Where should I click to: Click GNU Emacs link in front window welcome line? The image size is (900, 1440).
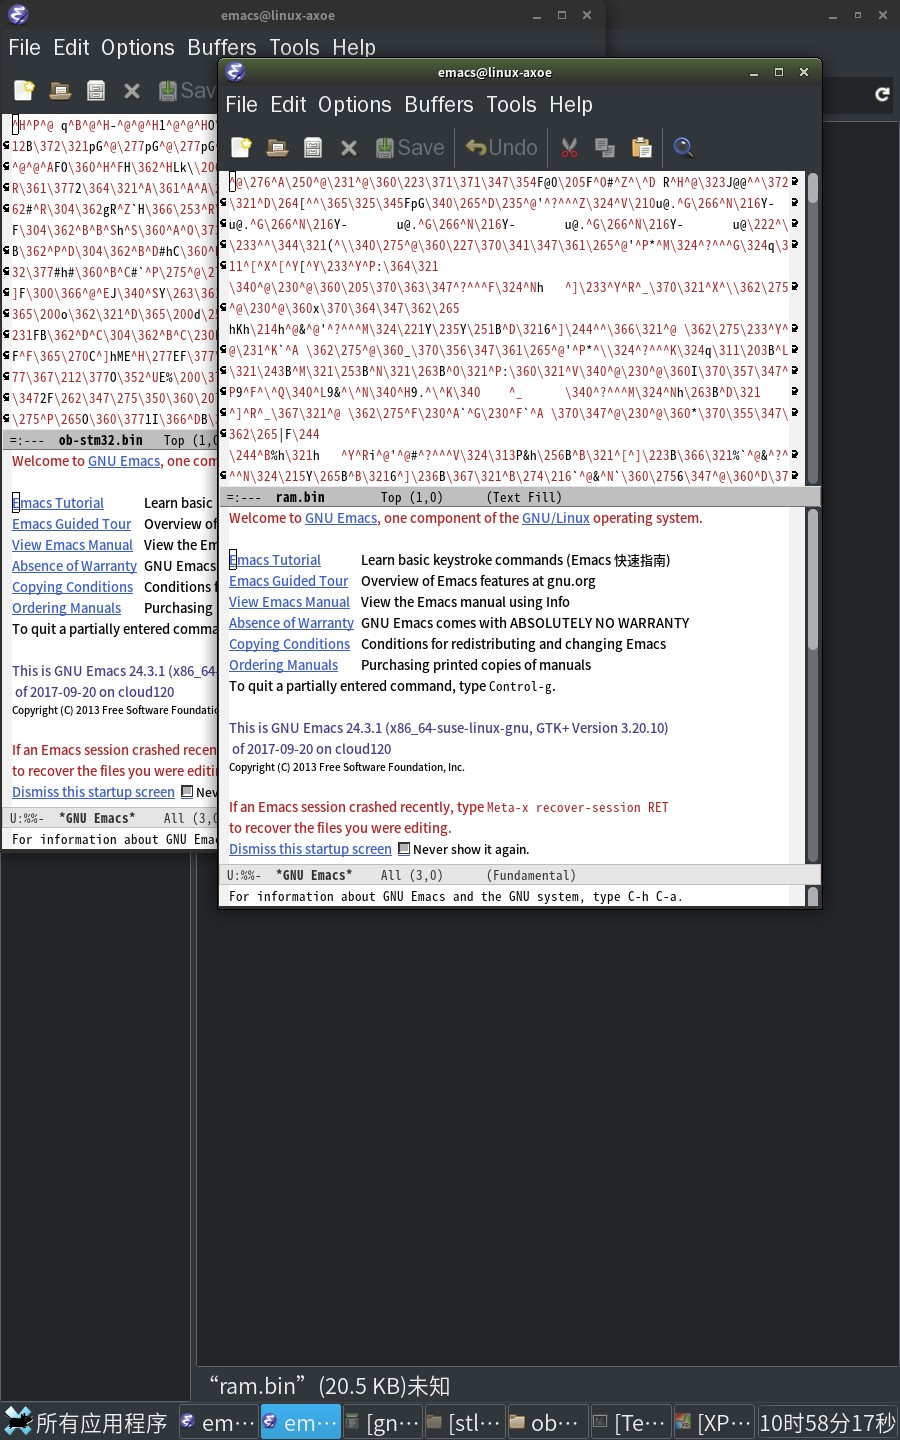pos(341,518)
